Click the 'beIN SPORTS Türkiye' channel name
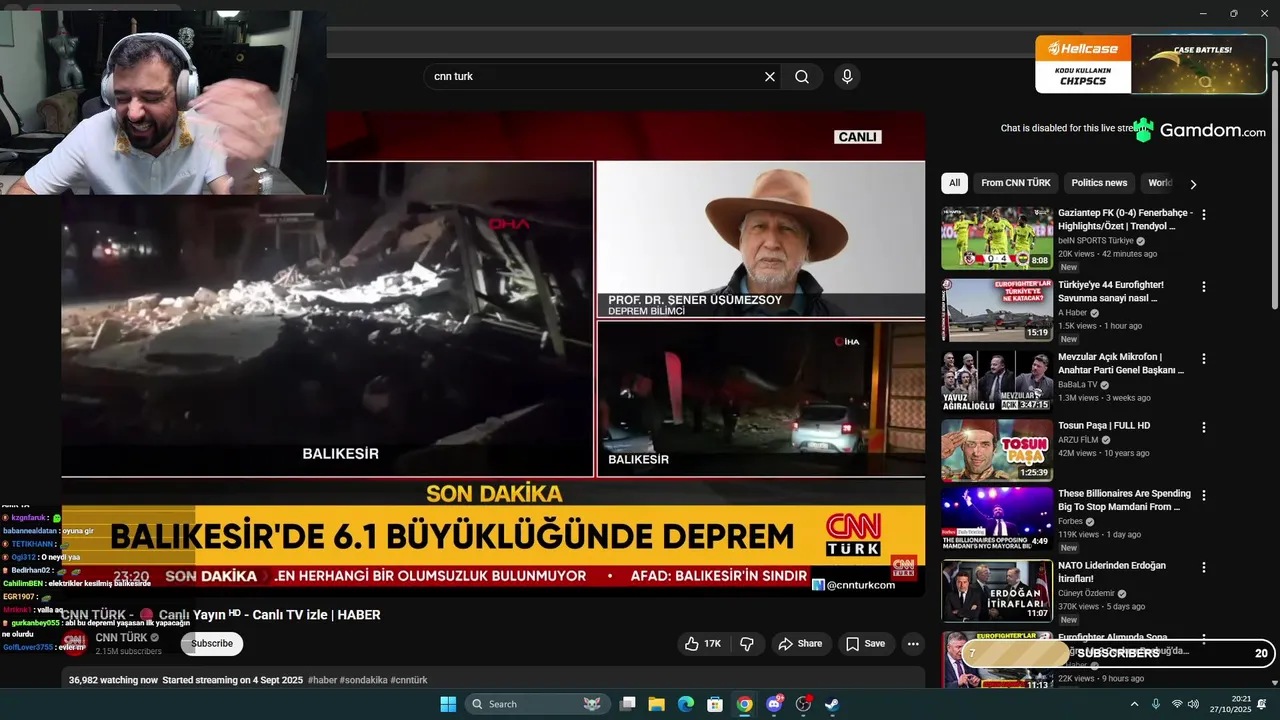 click(x=1096, y=241)
